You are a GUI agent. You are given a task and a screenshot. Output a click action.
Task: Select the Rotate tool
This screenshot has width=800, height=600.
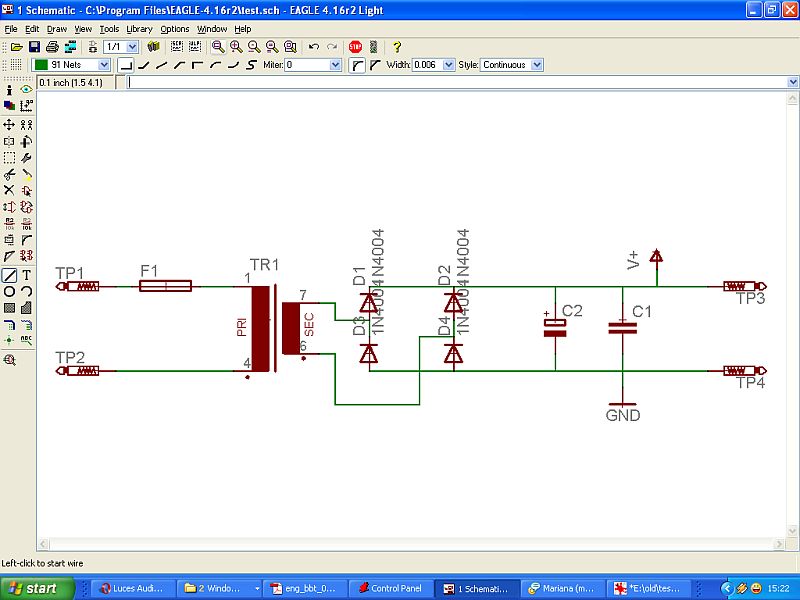click(26, 141)
